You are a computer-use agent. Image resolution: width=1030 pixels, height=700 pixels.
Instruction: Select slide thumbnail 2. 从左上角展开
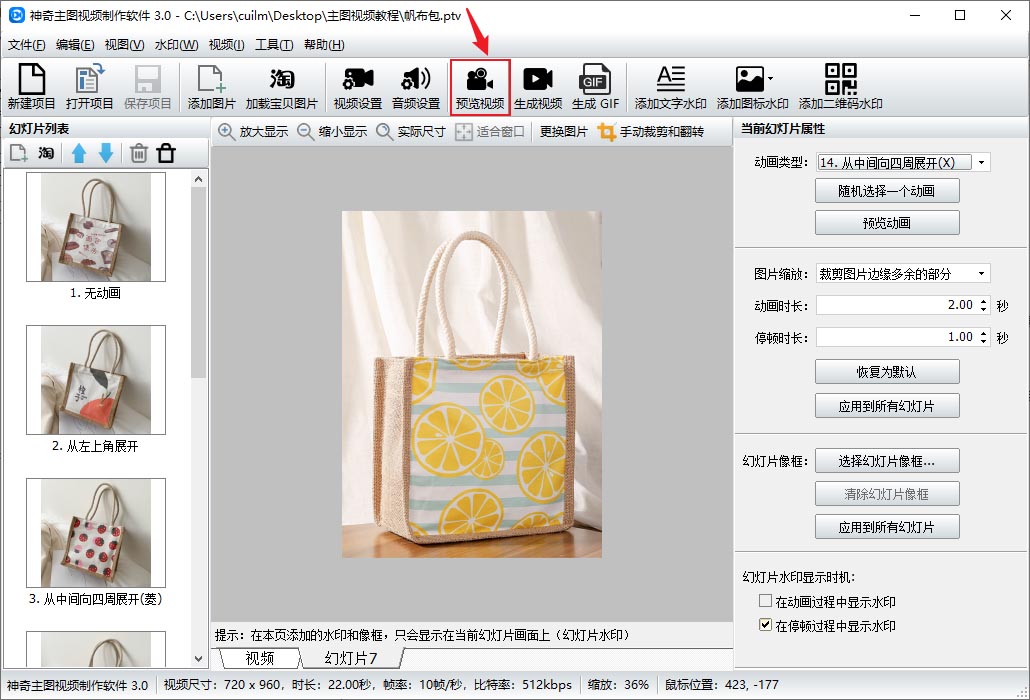[x=96, y=380]
